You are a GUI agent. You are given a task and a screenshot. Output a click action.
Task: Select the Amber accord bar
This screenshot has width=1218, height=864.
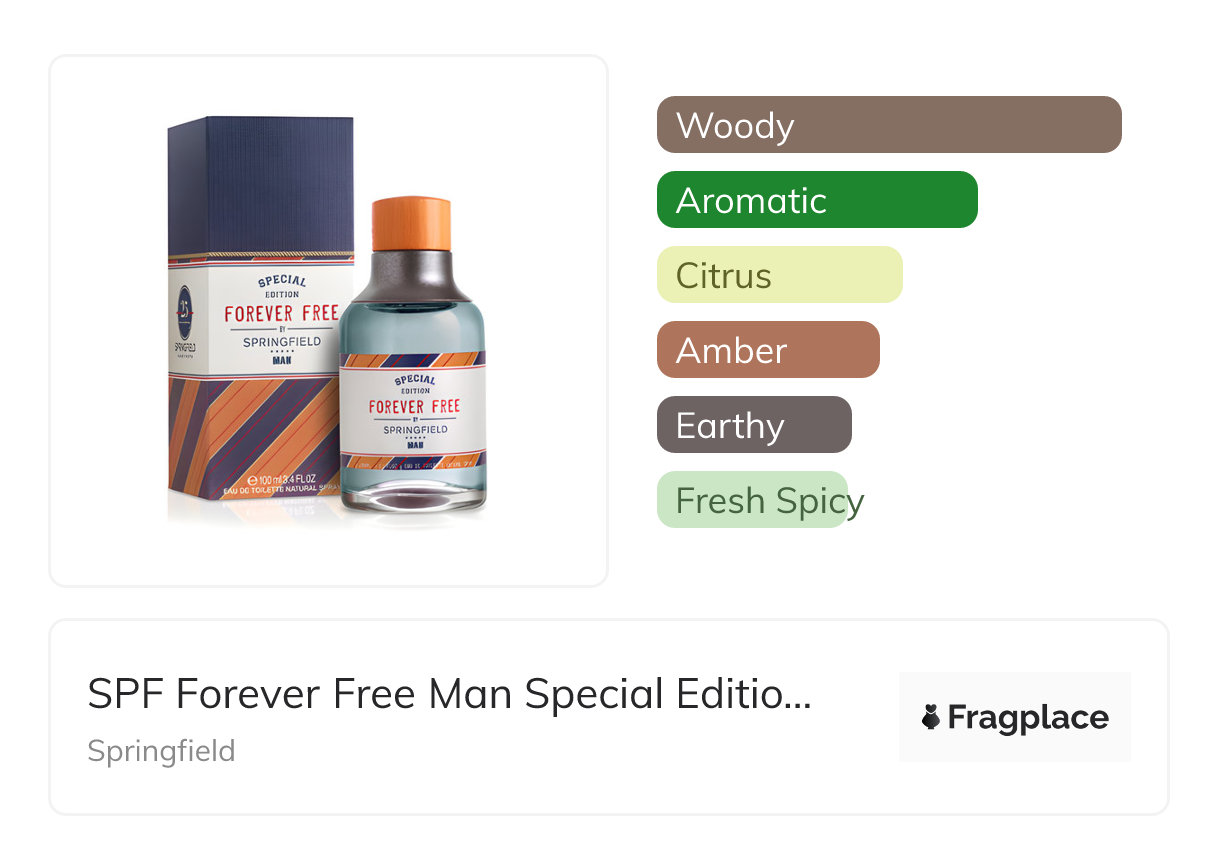click(x=768, y=349)
